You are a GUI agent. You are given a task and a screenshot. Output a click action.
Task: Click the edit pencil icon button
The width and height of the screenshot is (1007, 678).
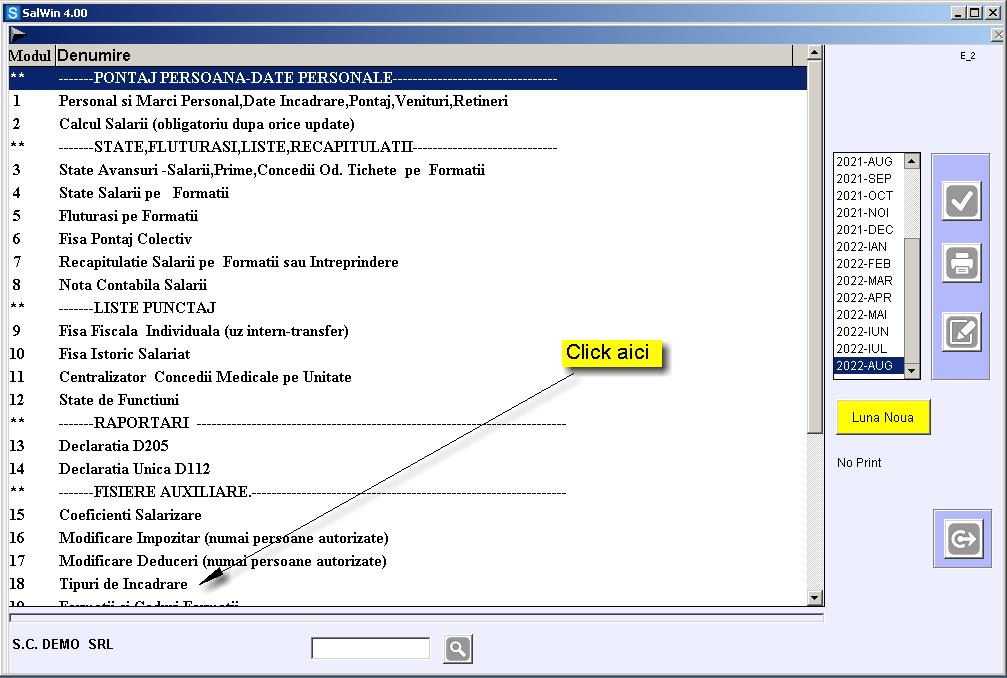962,332
